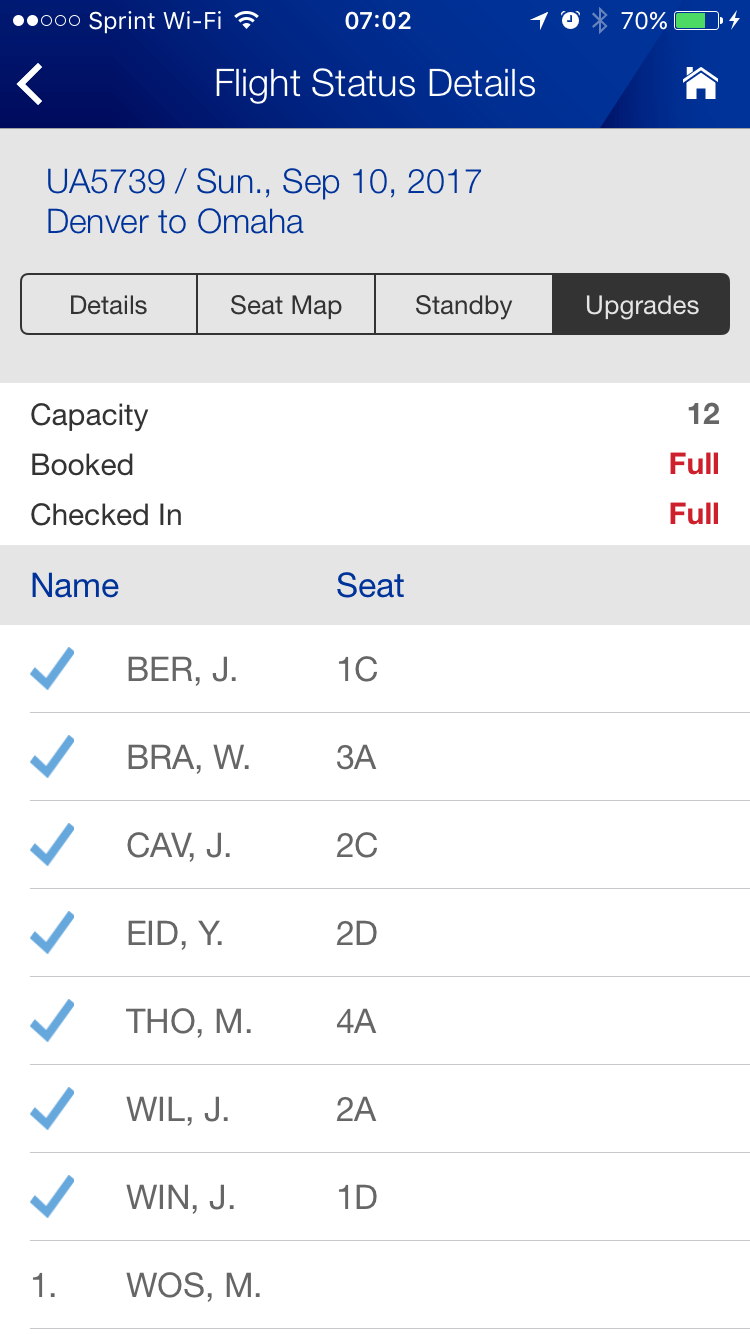Tap the Name column header
Screen dimensions: 750x1334
[75, 585]
